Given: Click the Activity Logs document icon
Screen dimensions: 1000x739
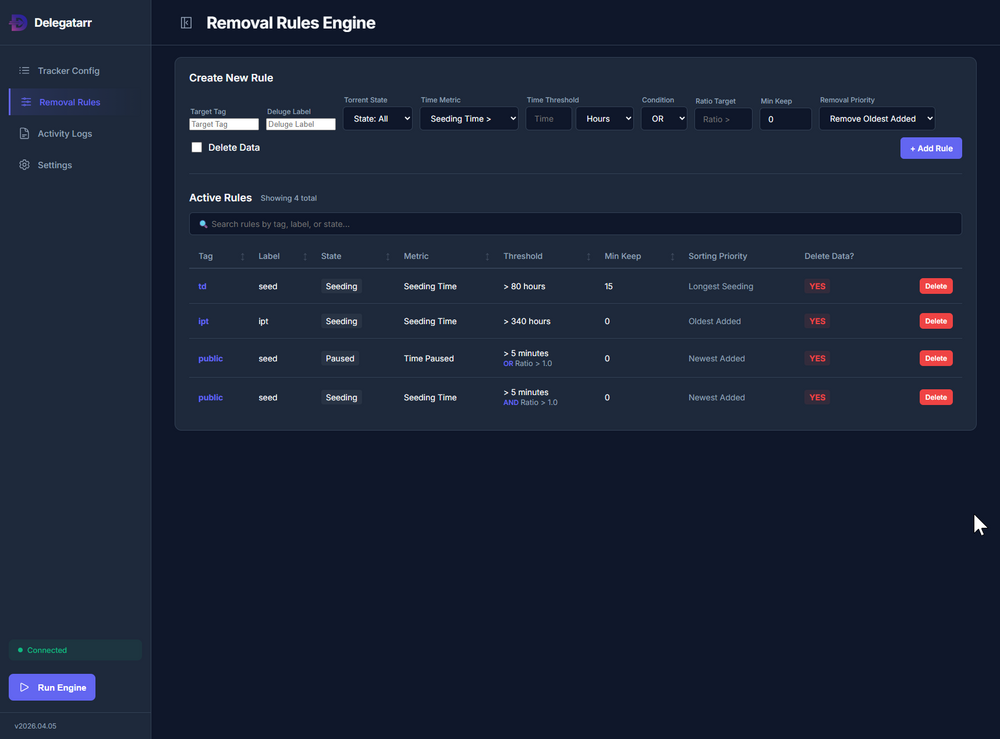Looking at the screenshot, I should point(24,133).
